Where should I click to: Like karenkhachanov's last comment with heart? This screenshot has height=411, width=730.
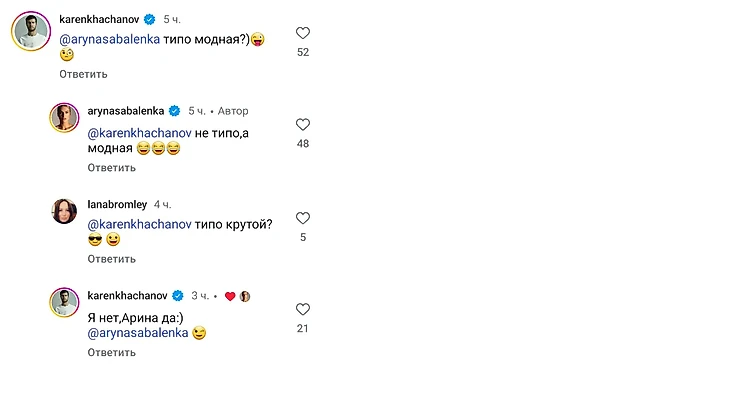[303, 310]
